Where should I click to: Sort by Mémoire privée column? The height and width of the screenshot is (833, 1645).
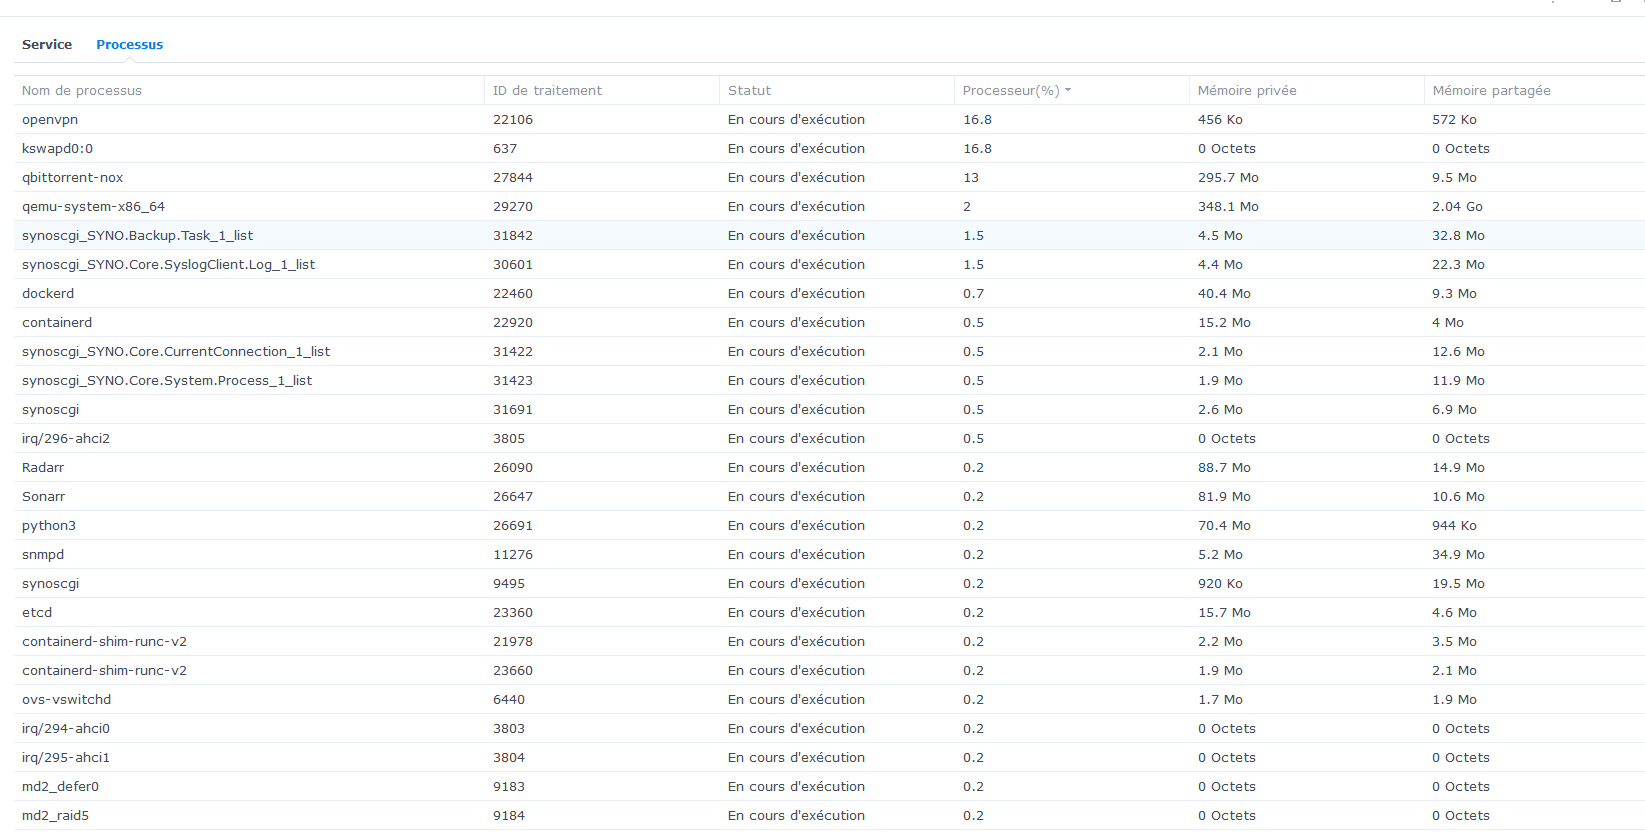coord(1246,91)
